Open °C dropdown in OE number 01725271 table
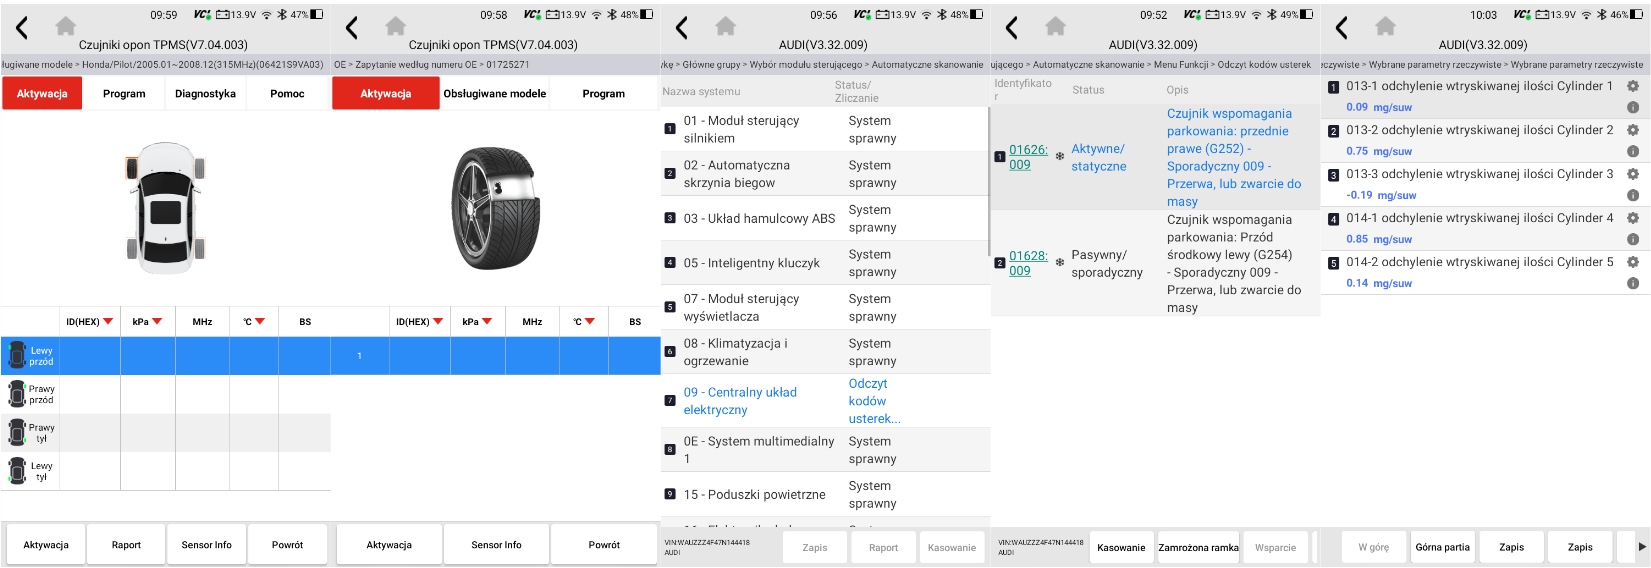This screenshot has height=568, width=1651. [x=590, y=322]
